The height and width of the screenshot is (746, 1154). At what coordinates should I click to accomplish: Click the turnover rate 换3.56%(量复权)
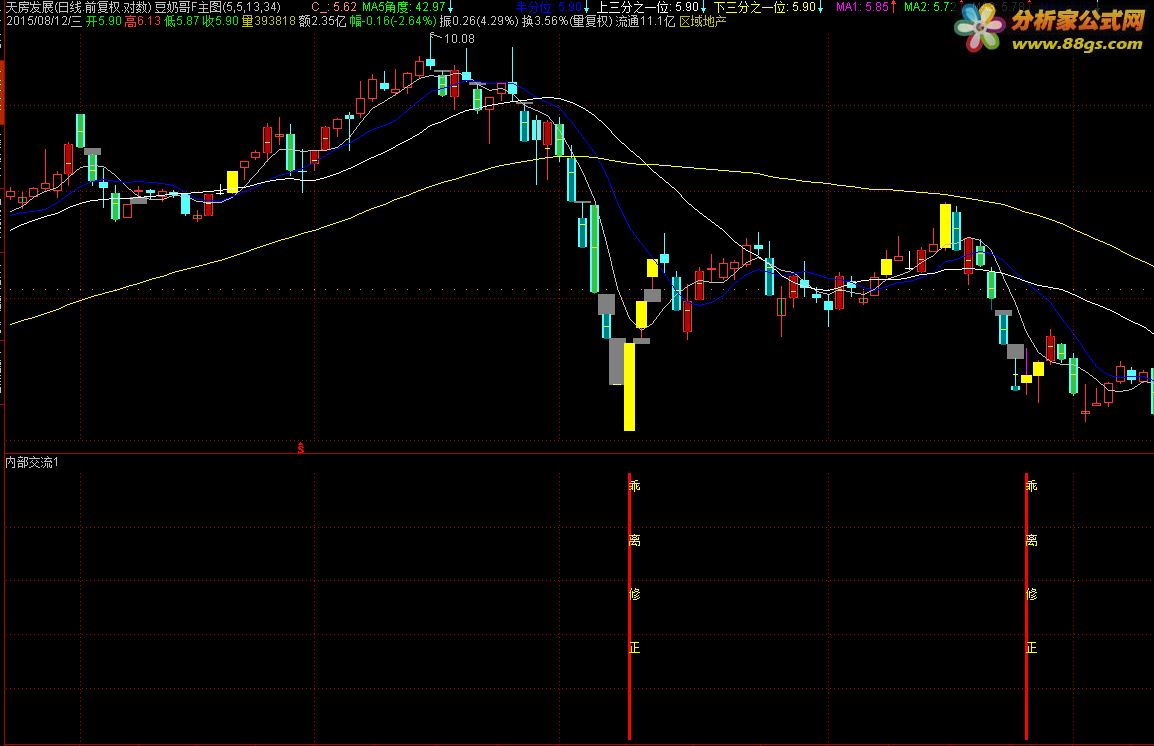coord(567,21)
